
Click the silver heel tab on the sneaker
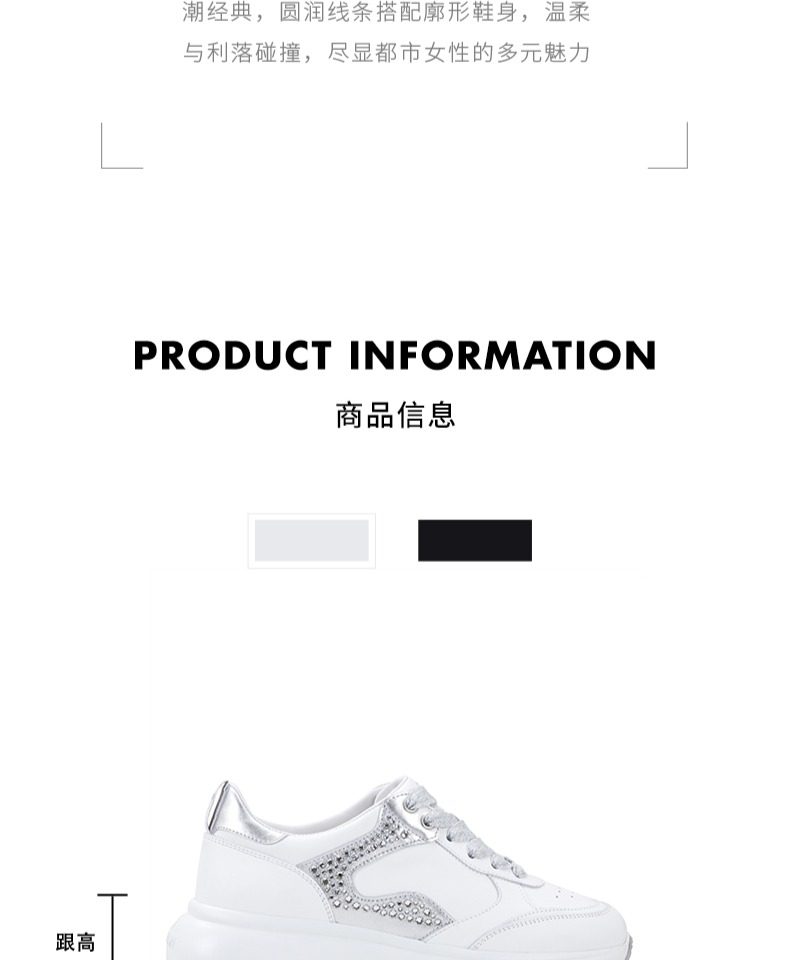[228, 808]
